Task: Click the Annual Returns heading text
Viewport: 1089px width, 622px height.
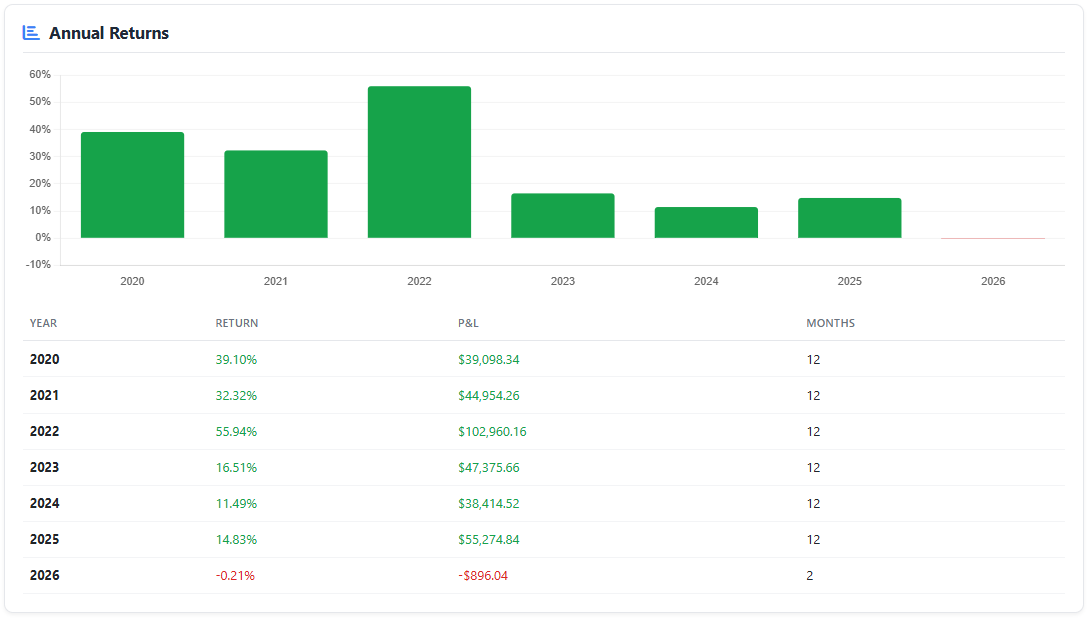Action: [x=109, y=33]
